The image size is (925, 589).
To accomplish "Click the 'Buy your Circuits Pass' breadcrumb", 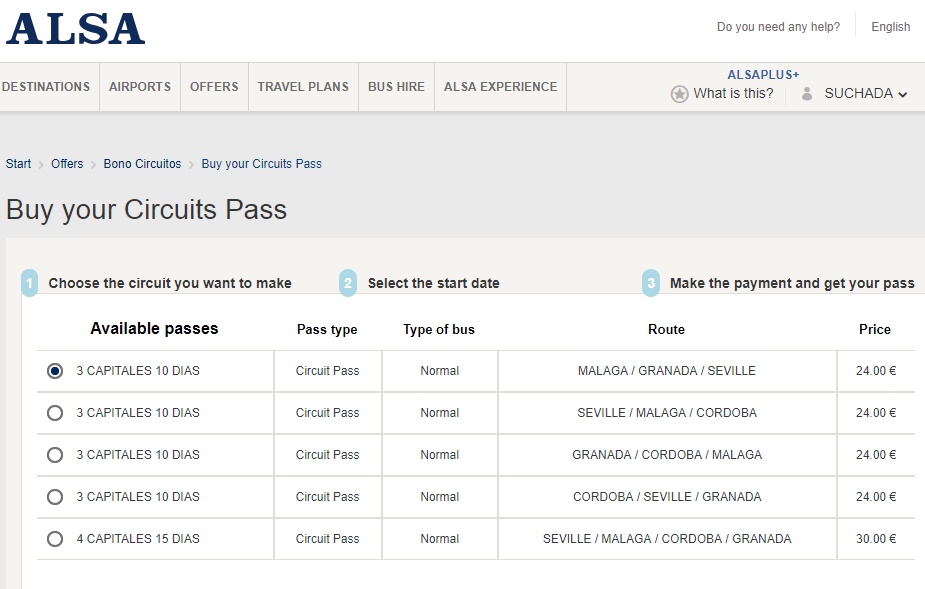I will click(x=261, y=163).
